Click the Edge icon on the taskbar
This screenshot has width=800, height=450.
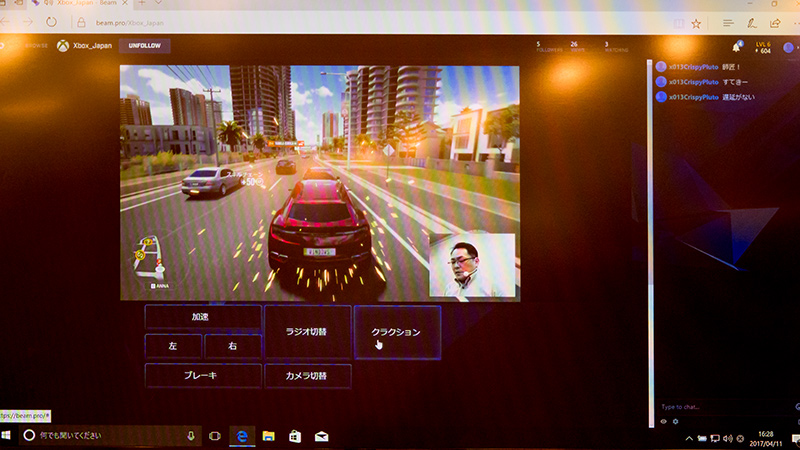coord(242,436)
